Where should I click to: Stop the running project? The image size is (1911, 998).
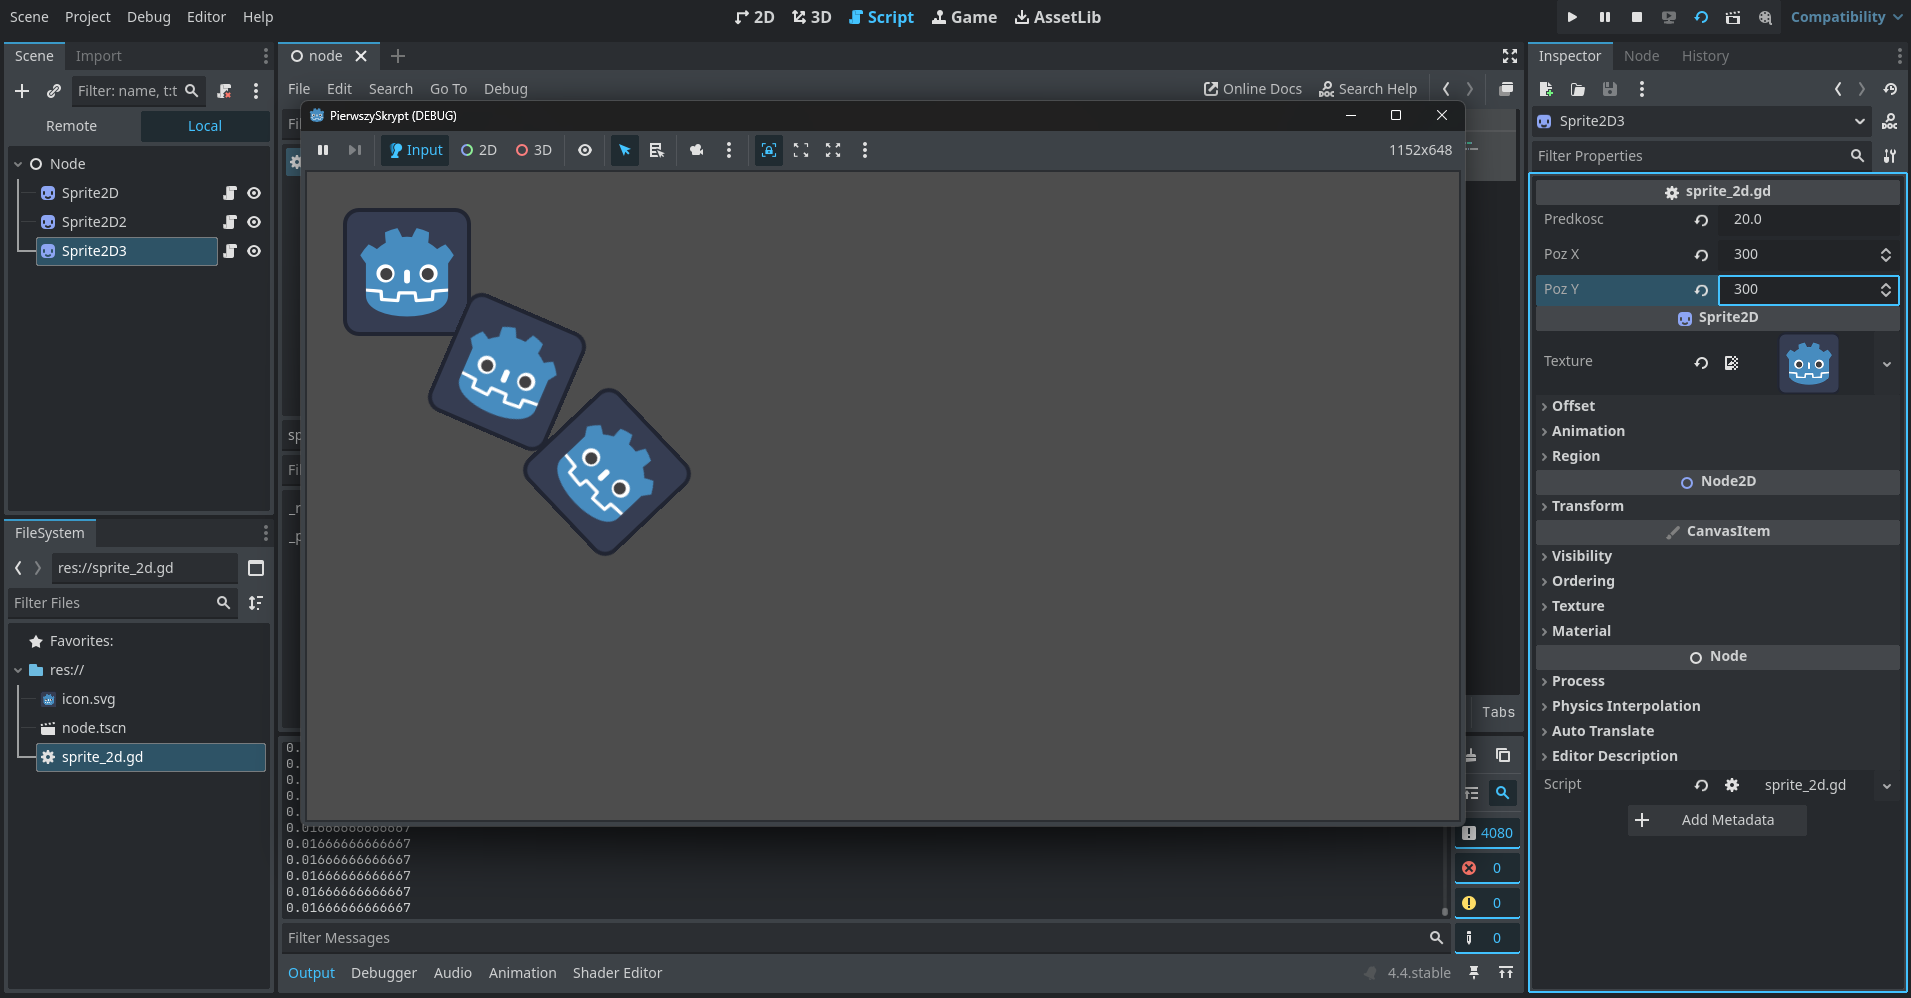point(1637,17)
